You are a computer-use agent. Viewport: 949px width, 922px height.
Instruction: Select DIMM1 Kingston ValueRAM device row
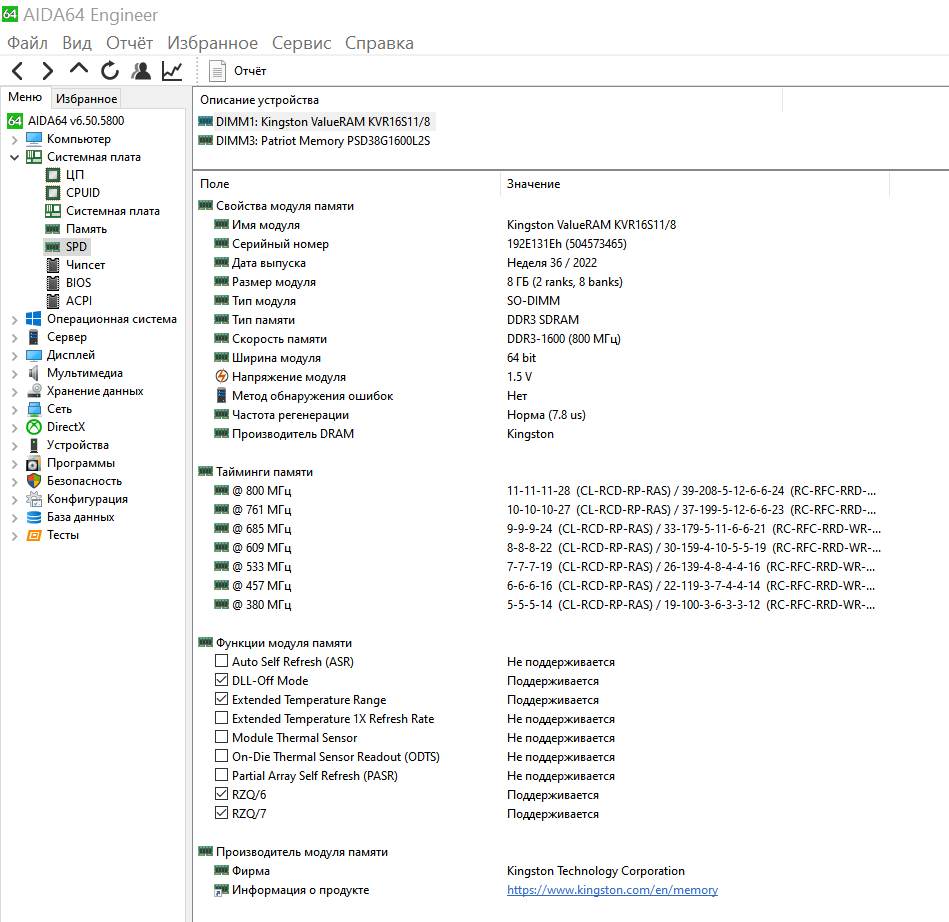point(315,122)
